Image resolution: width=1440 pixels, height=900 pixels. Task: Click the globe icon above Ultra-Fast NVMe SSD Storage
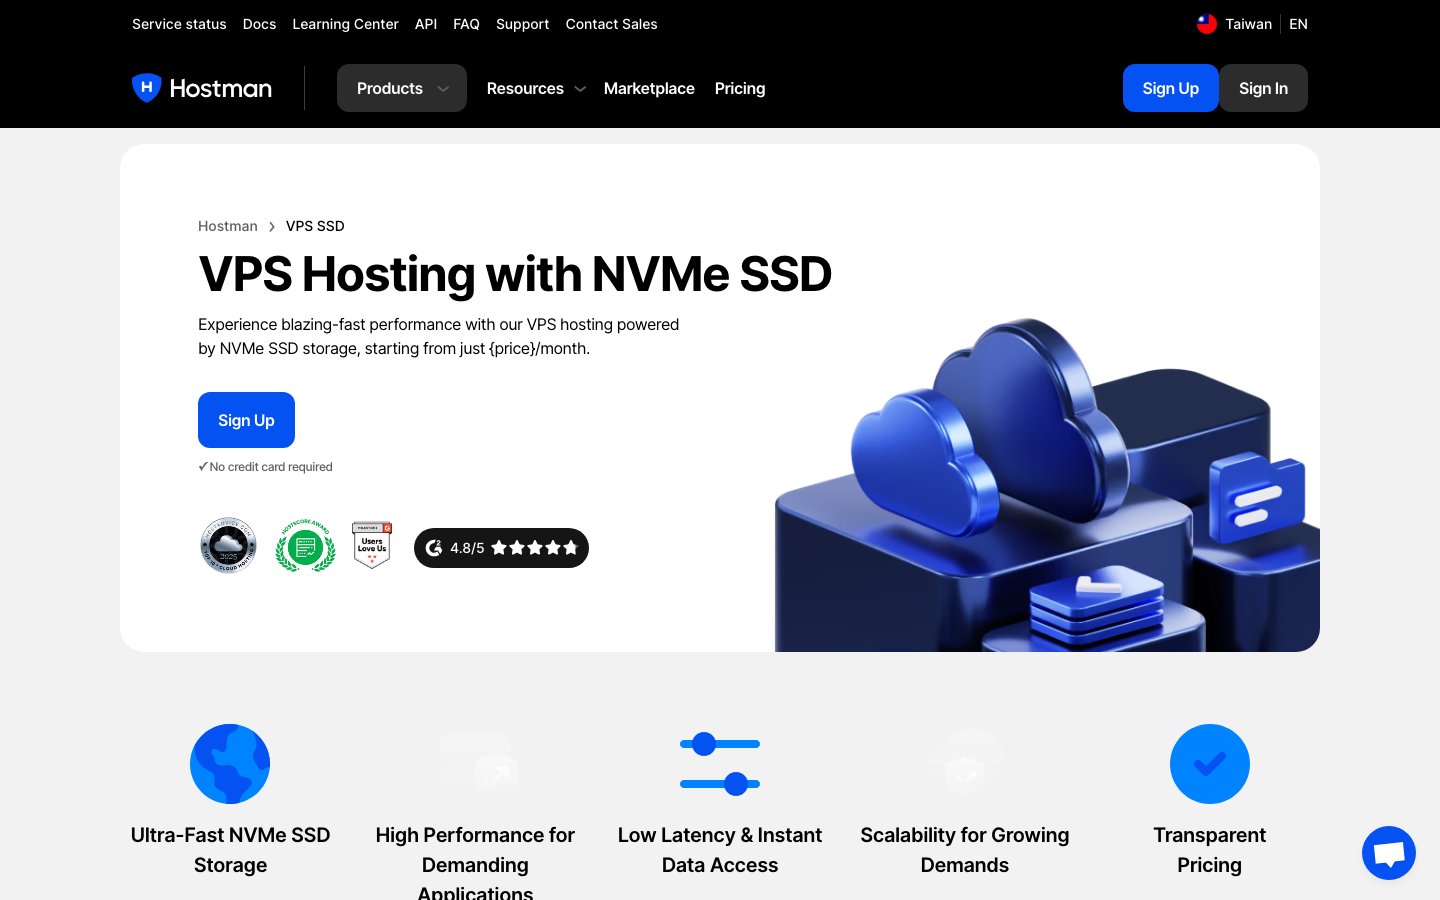(230, 764)
